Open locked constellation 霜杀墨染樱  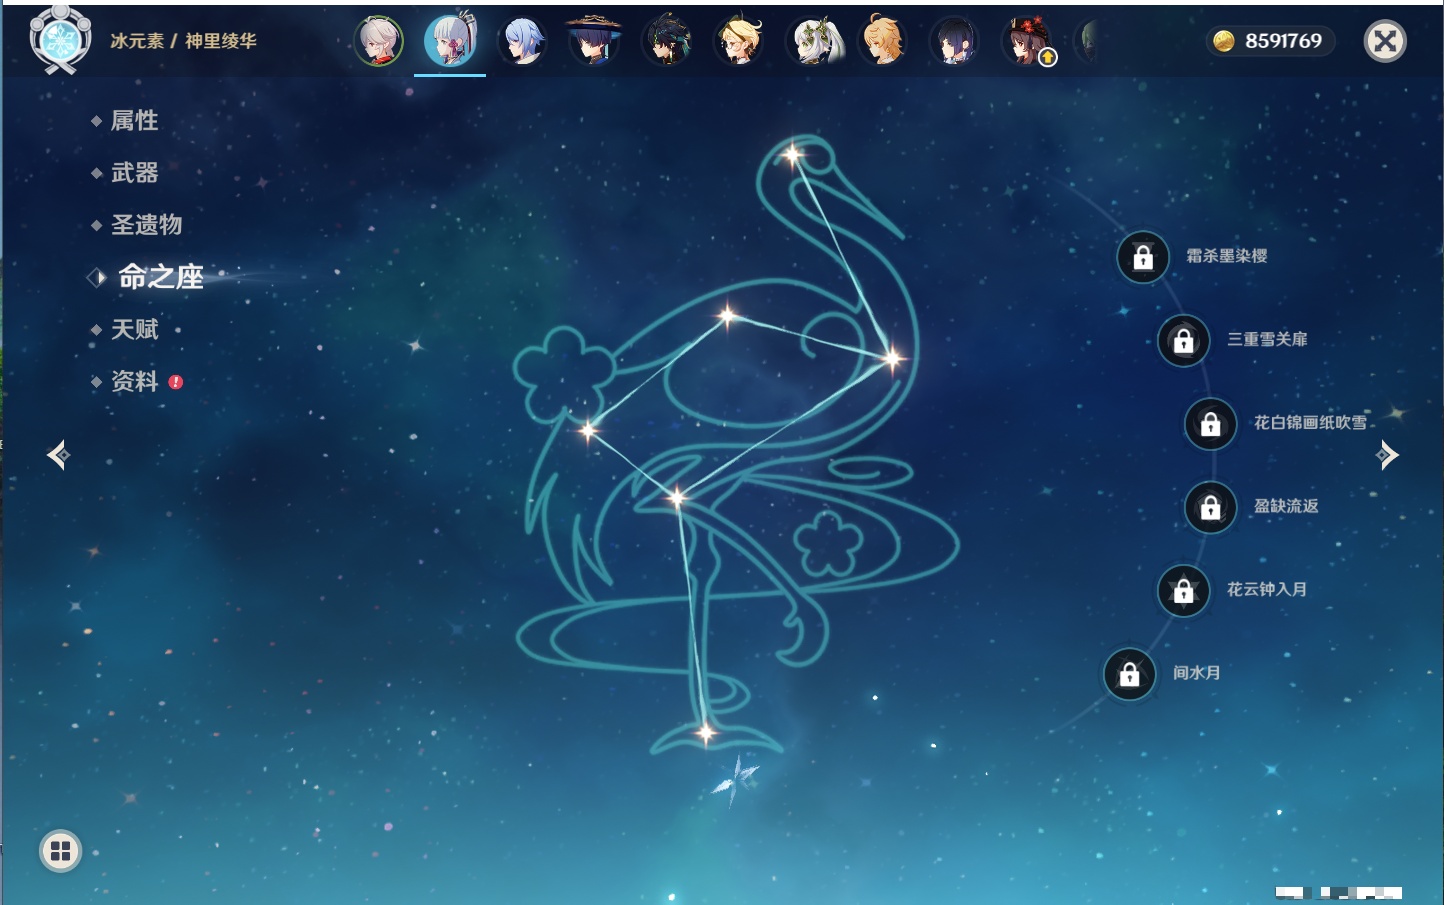coord(1143,257)
